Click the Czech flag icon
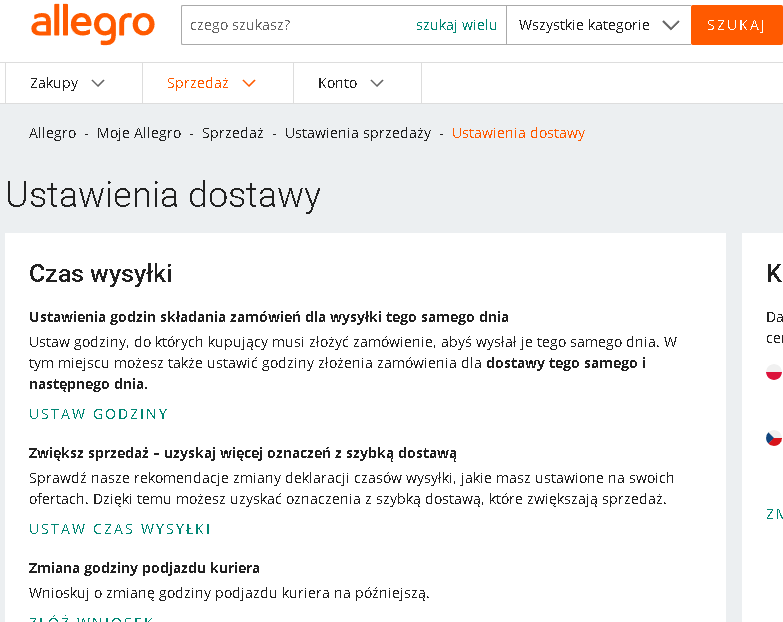Viewport: 783px width, 622px height. (775, 438)
